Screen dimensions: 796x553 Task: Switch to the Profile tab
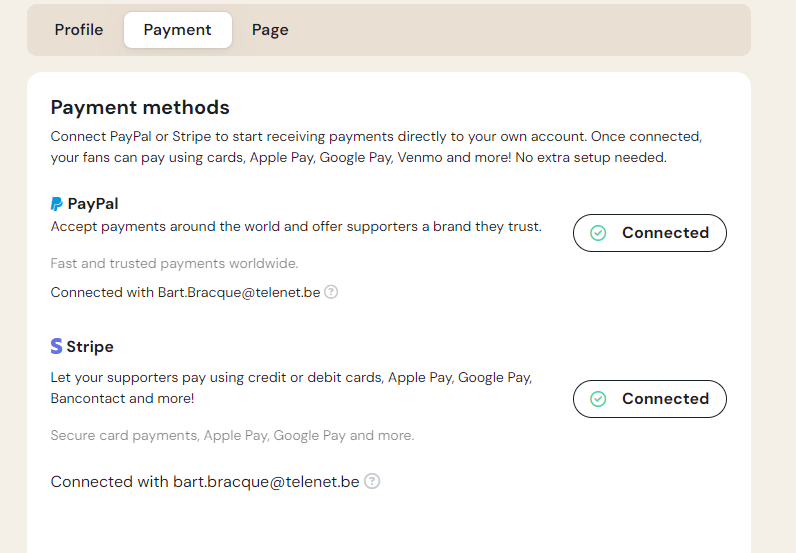[79, 30]
